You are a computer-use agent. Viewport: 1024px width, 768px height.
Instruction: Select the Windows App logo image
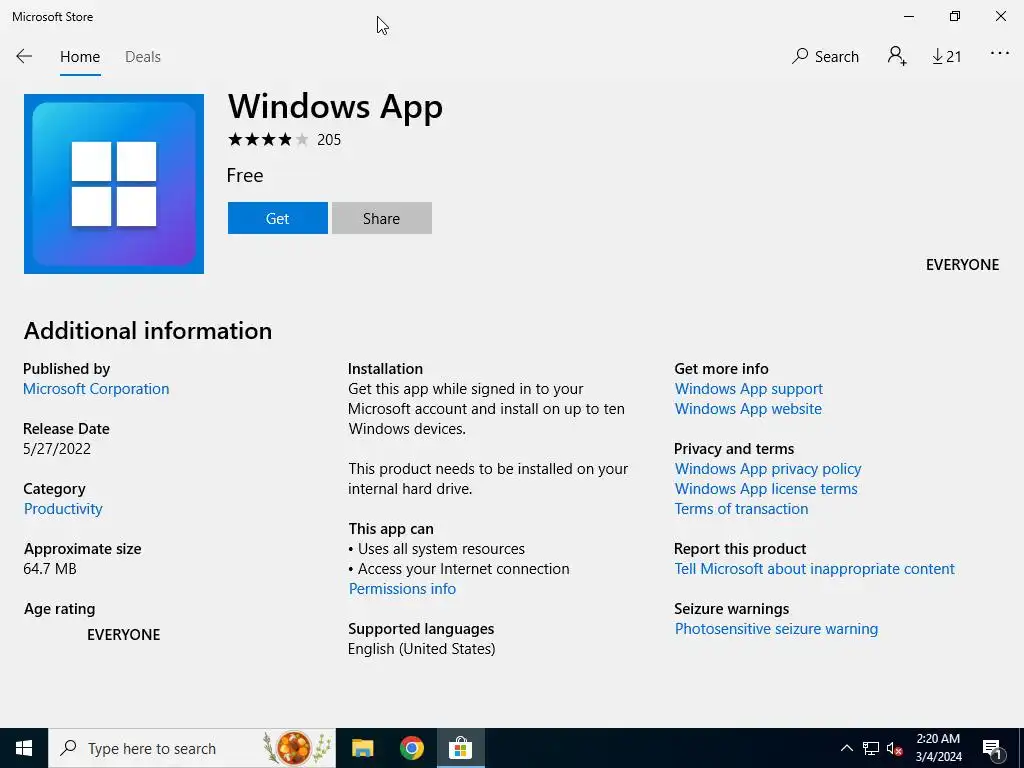[x=114, y=184]
